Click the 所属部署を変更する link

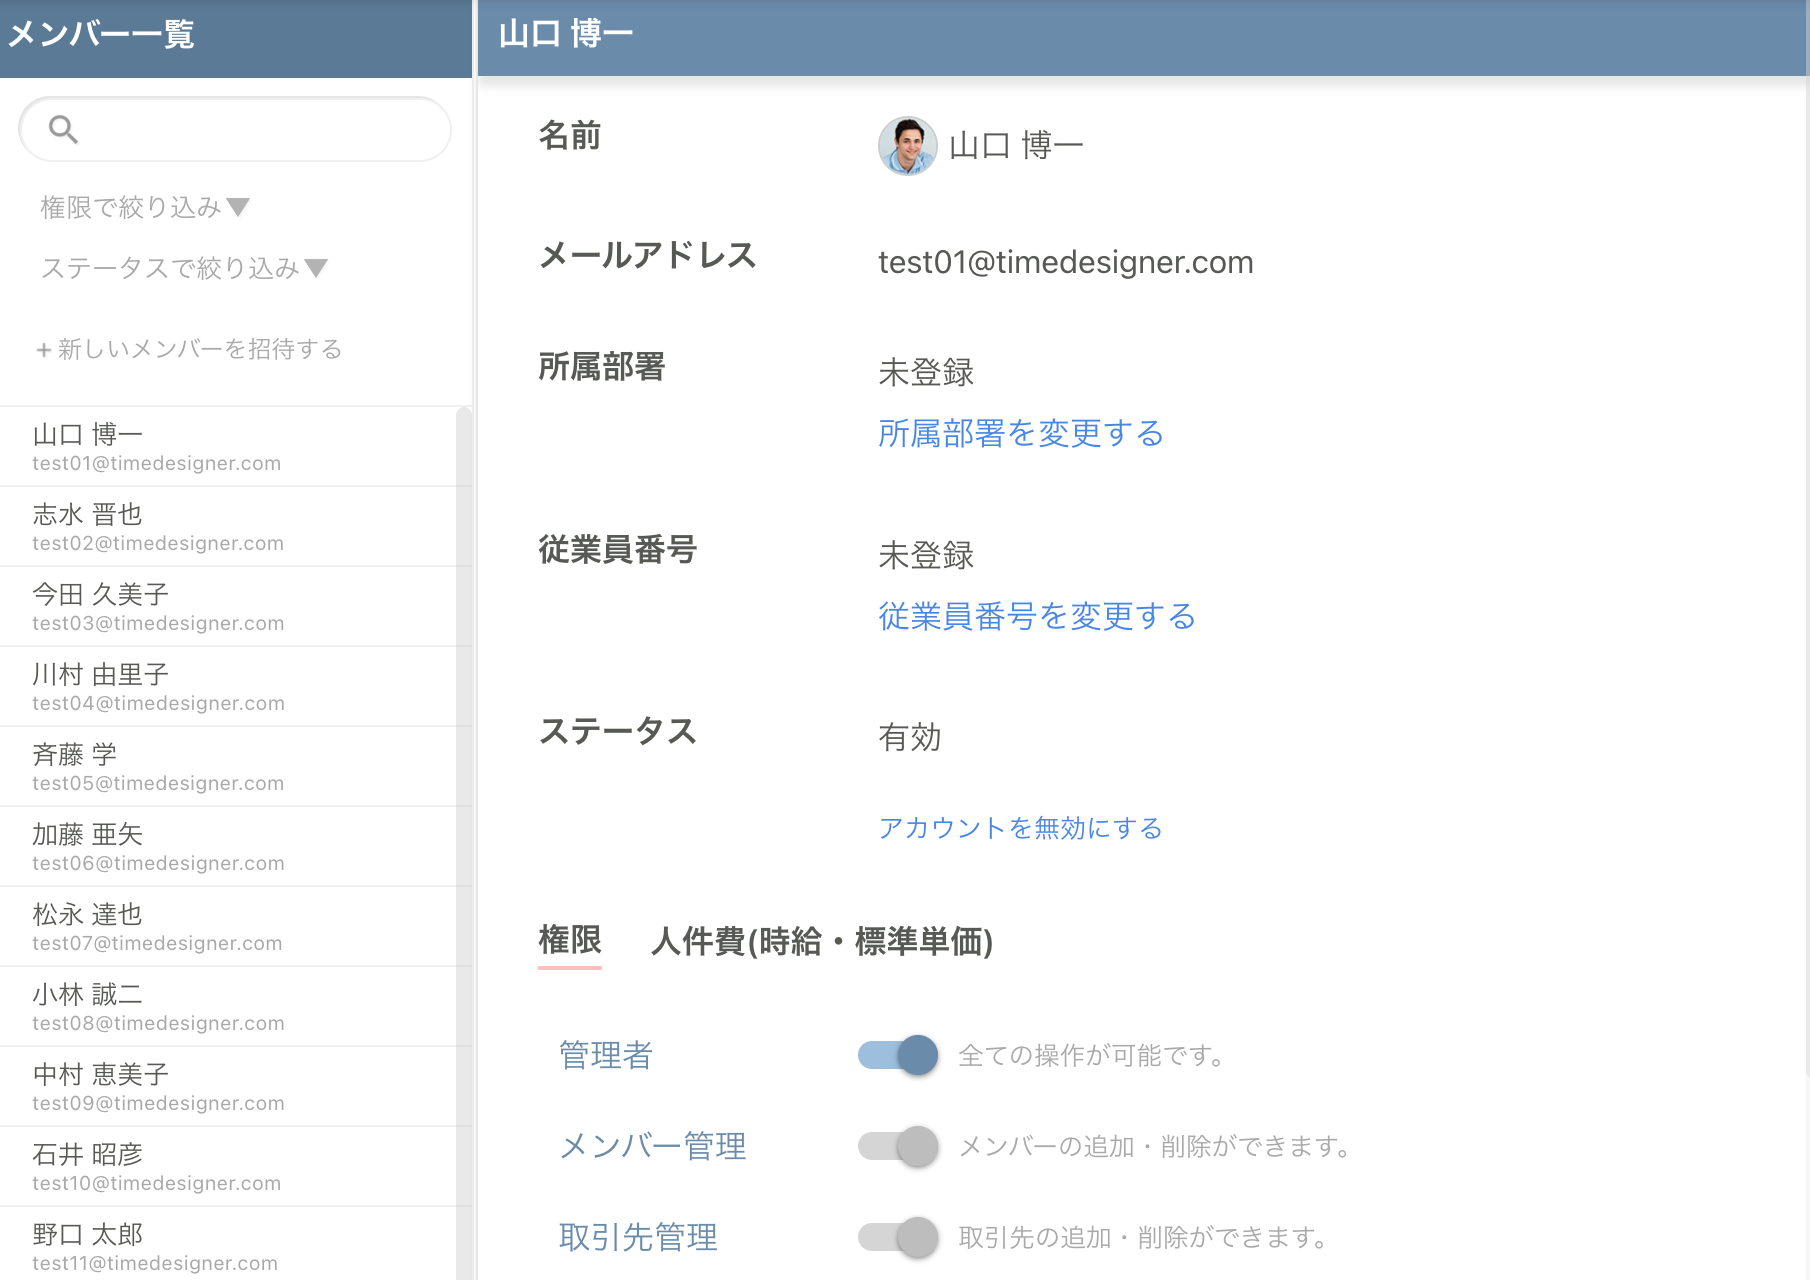click(x=1020, y=433)
